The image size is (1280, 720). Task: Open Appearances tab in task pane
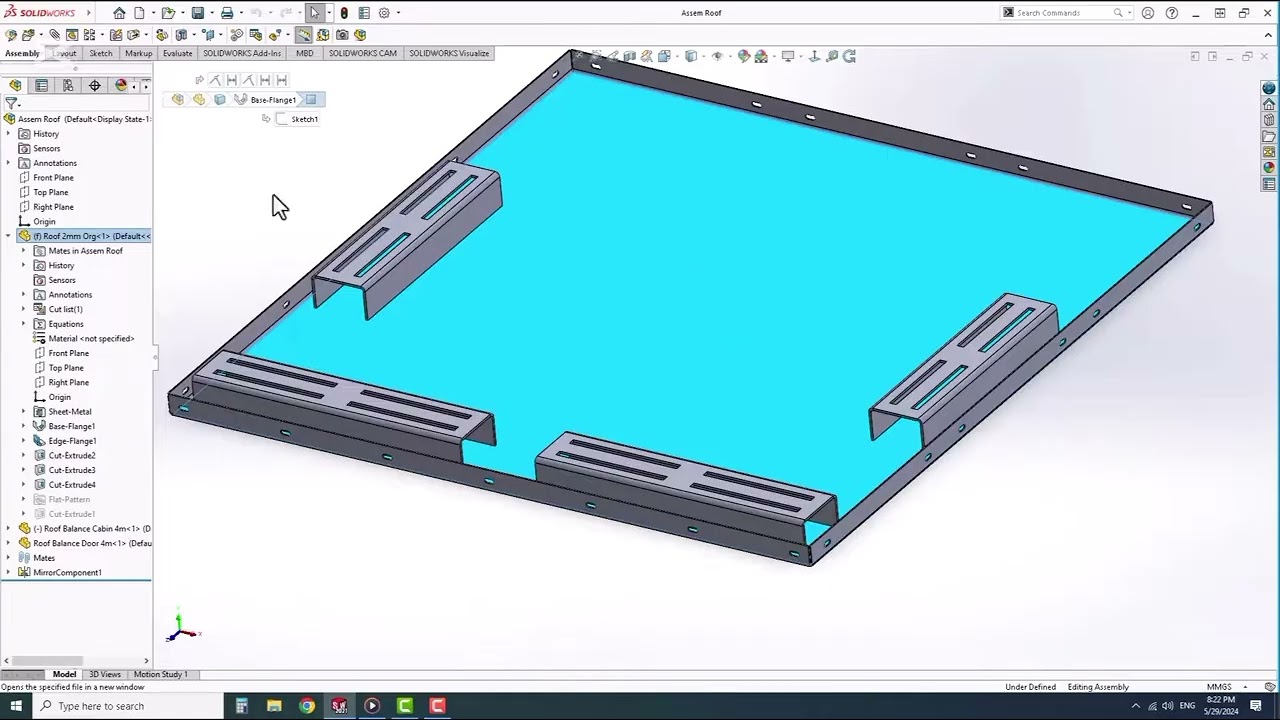(1269, 168)
